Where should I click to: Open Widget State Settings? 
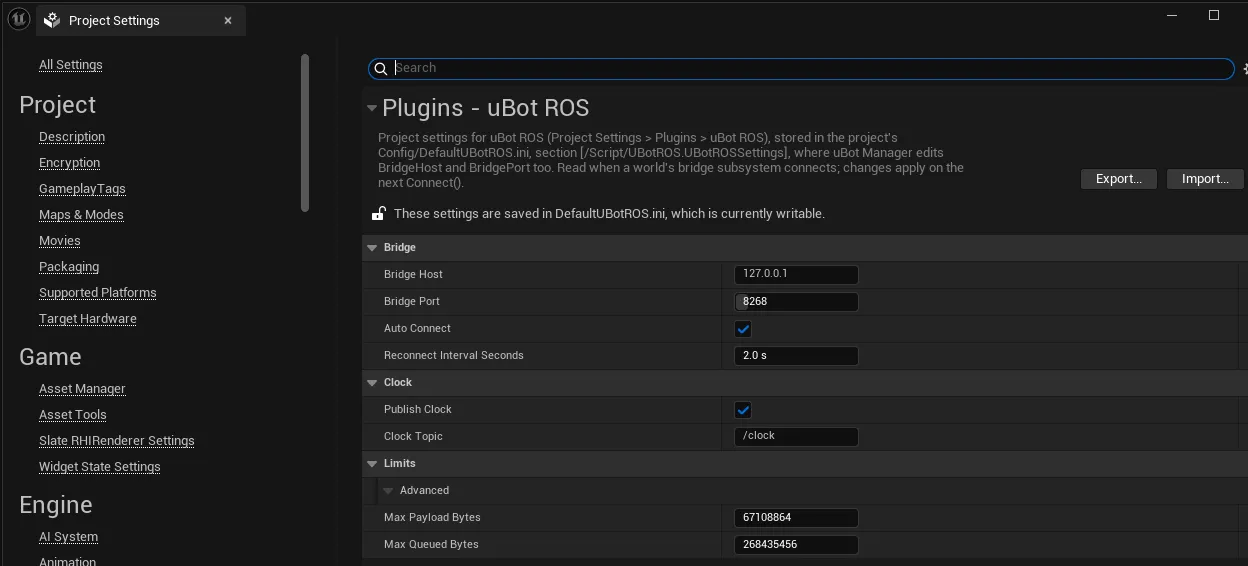(100, 467)
